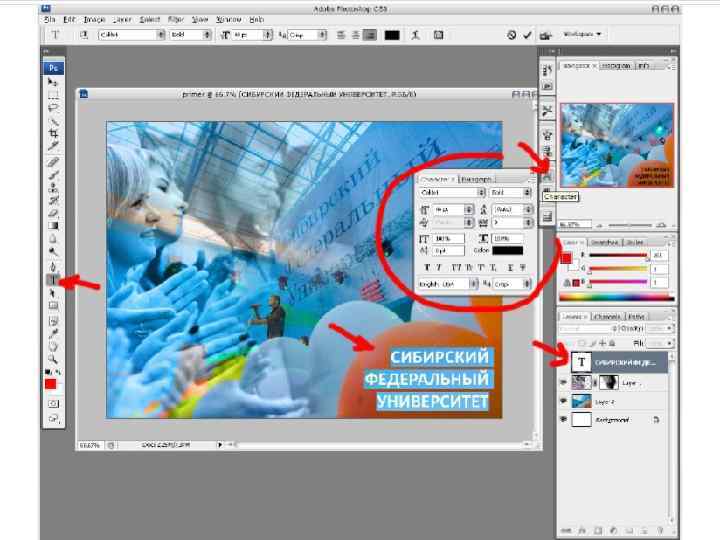The image size is (720, 540).
Task: Toggle Faux Italic in Character panel
Action: click(439, 267)
